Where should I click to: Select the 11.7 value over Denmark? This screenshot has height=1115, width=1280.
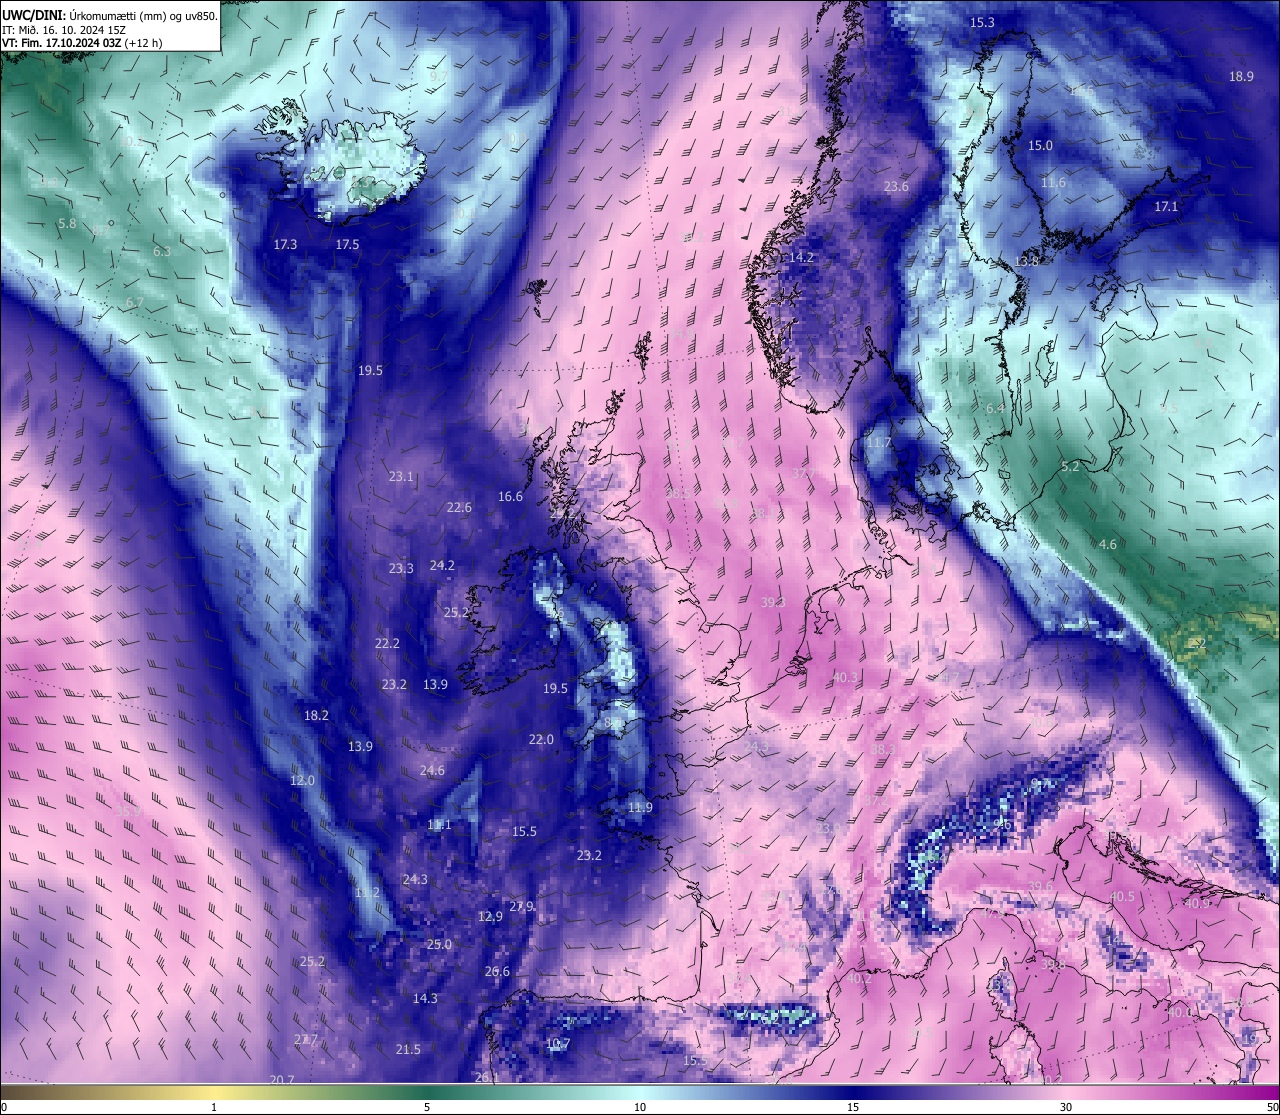[879, 442]
